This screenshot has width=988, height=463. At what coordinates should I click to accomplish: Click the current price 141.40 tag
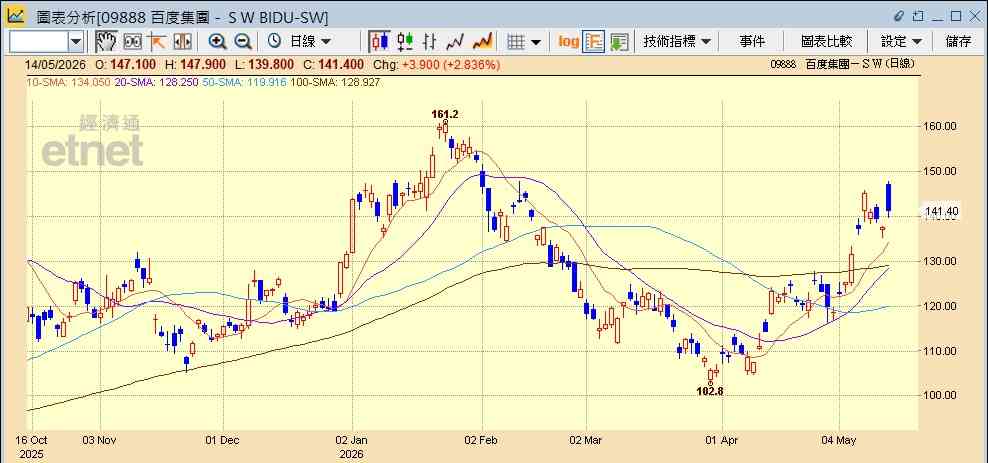(942, 212)
